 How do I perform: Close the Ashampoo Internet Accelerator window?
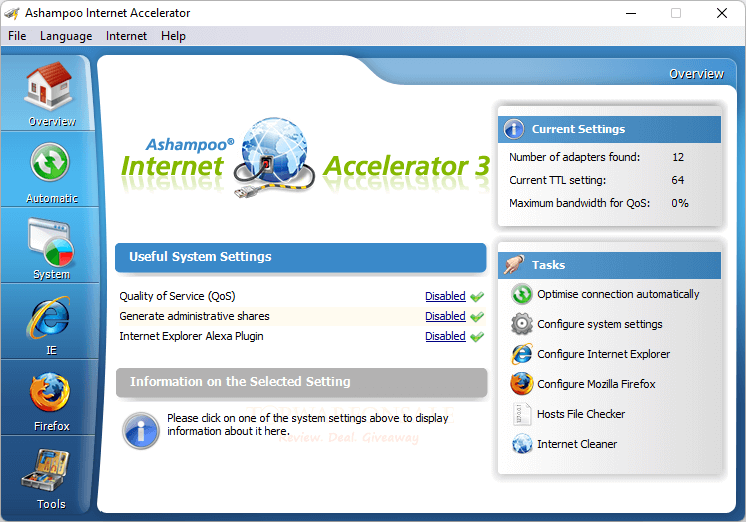click(722, 13)
